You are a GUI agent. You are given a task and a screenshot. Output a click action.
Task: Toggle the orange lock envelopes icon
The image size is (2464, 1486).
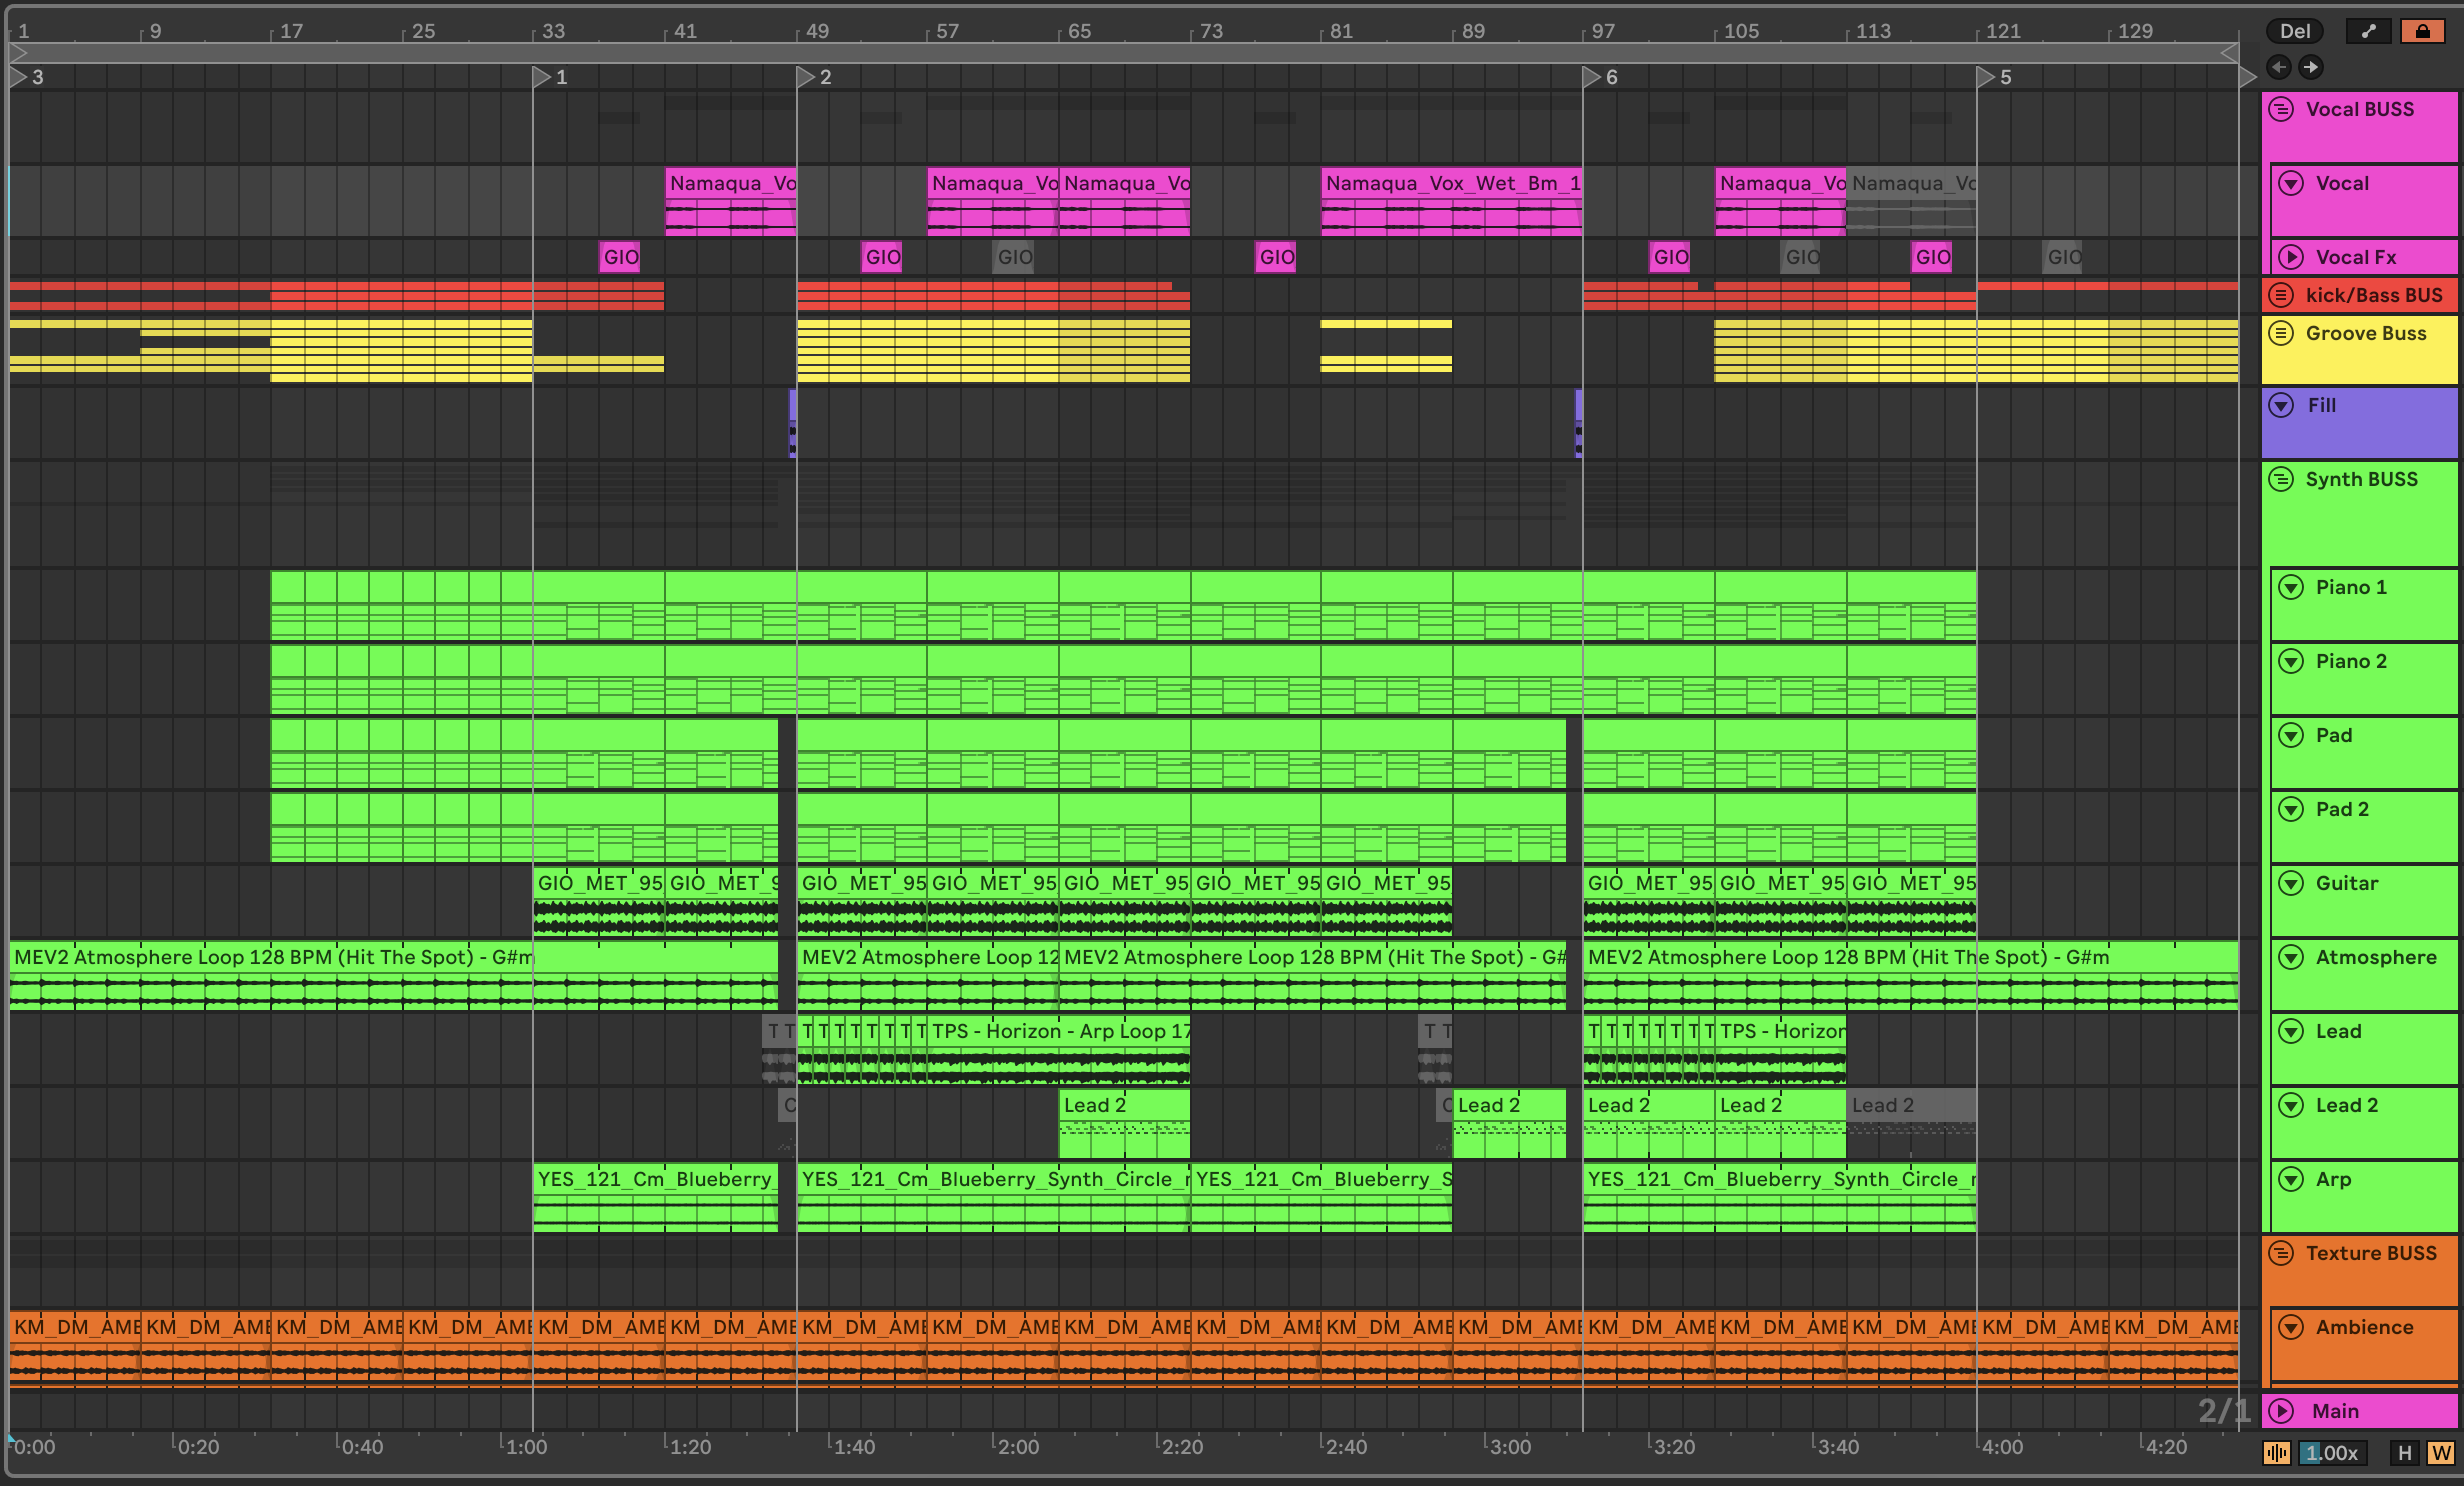(x=2421, y=31)
